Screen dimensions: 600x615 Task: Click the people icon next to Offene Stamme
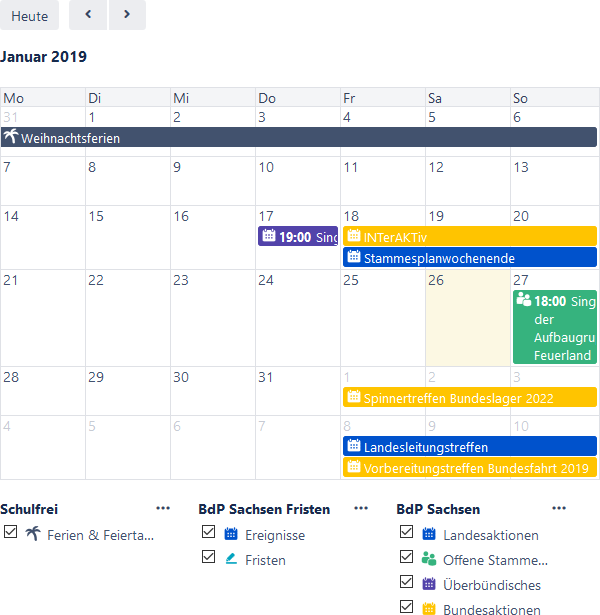point(429,559)
